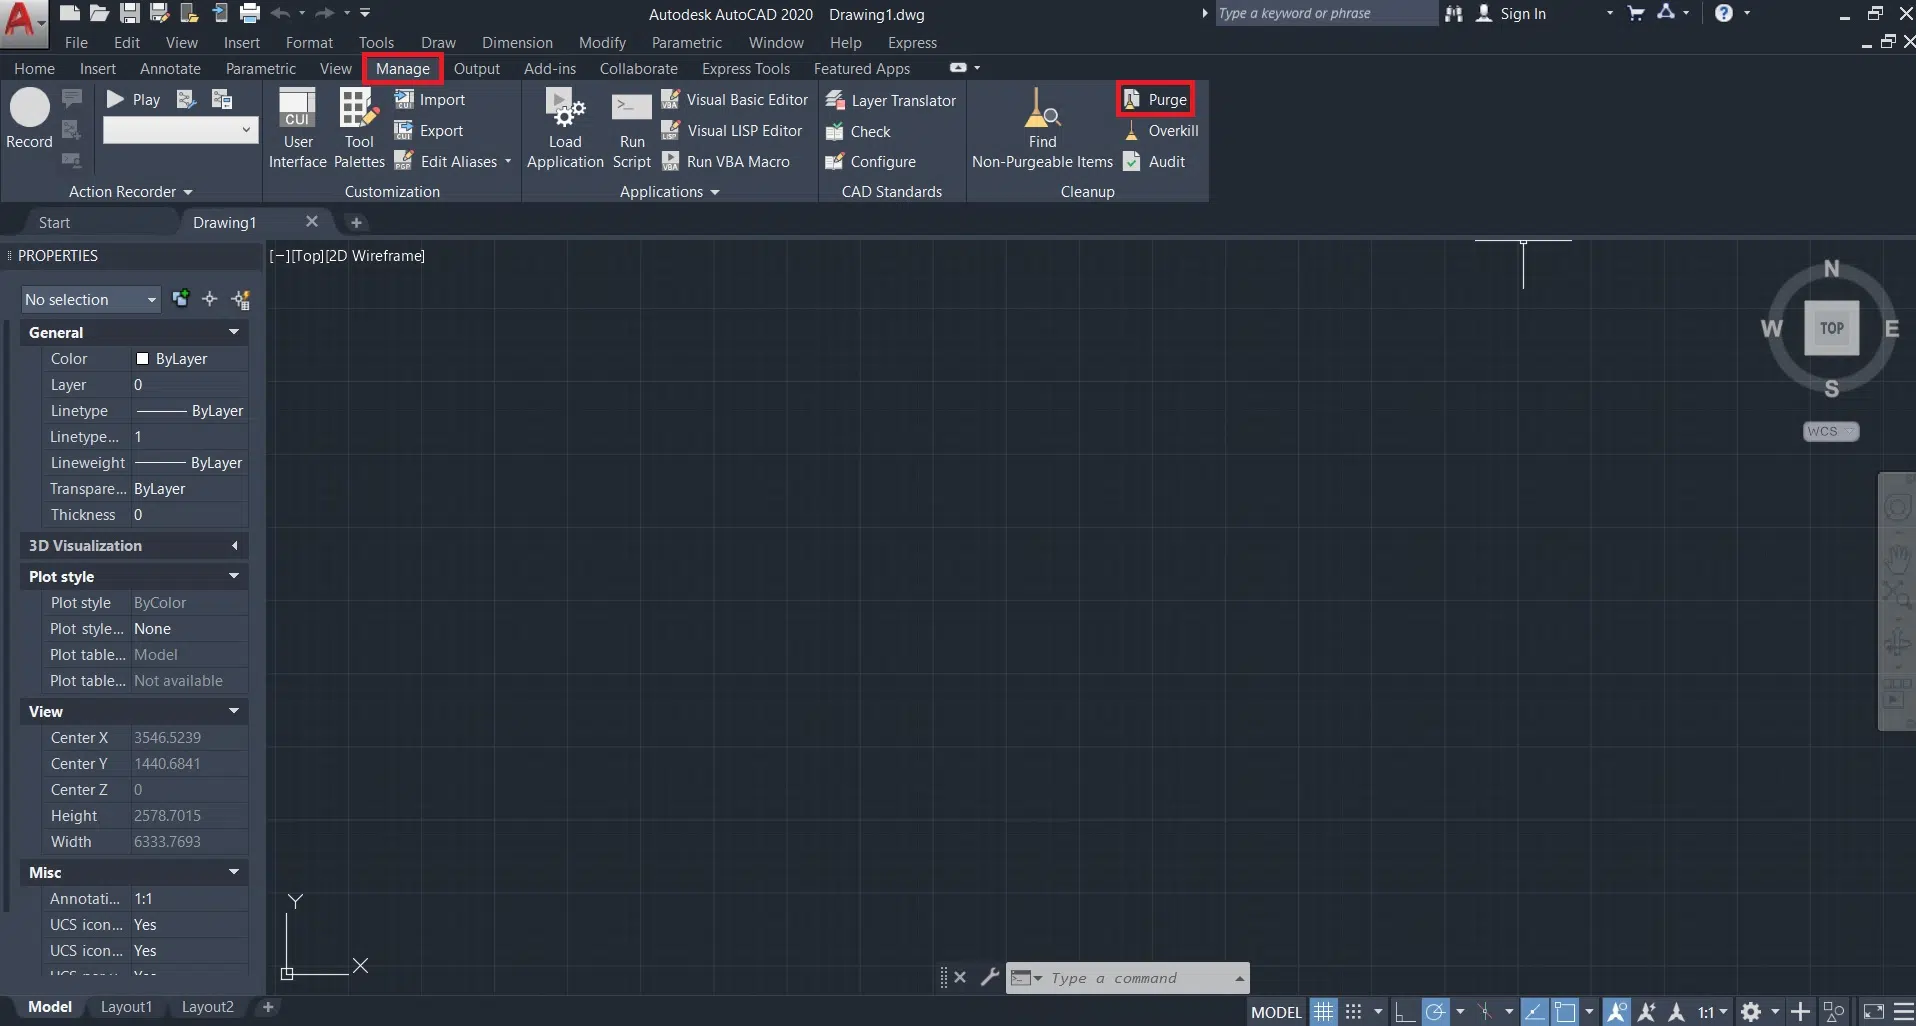Expand the Edit Aliases dropdown

[508, 162]
